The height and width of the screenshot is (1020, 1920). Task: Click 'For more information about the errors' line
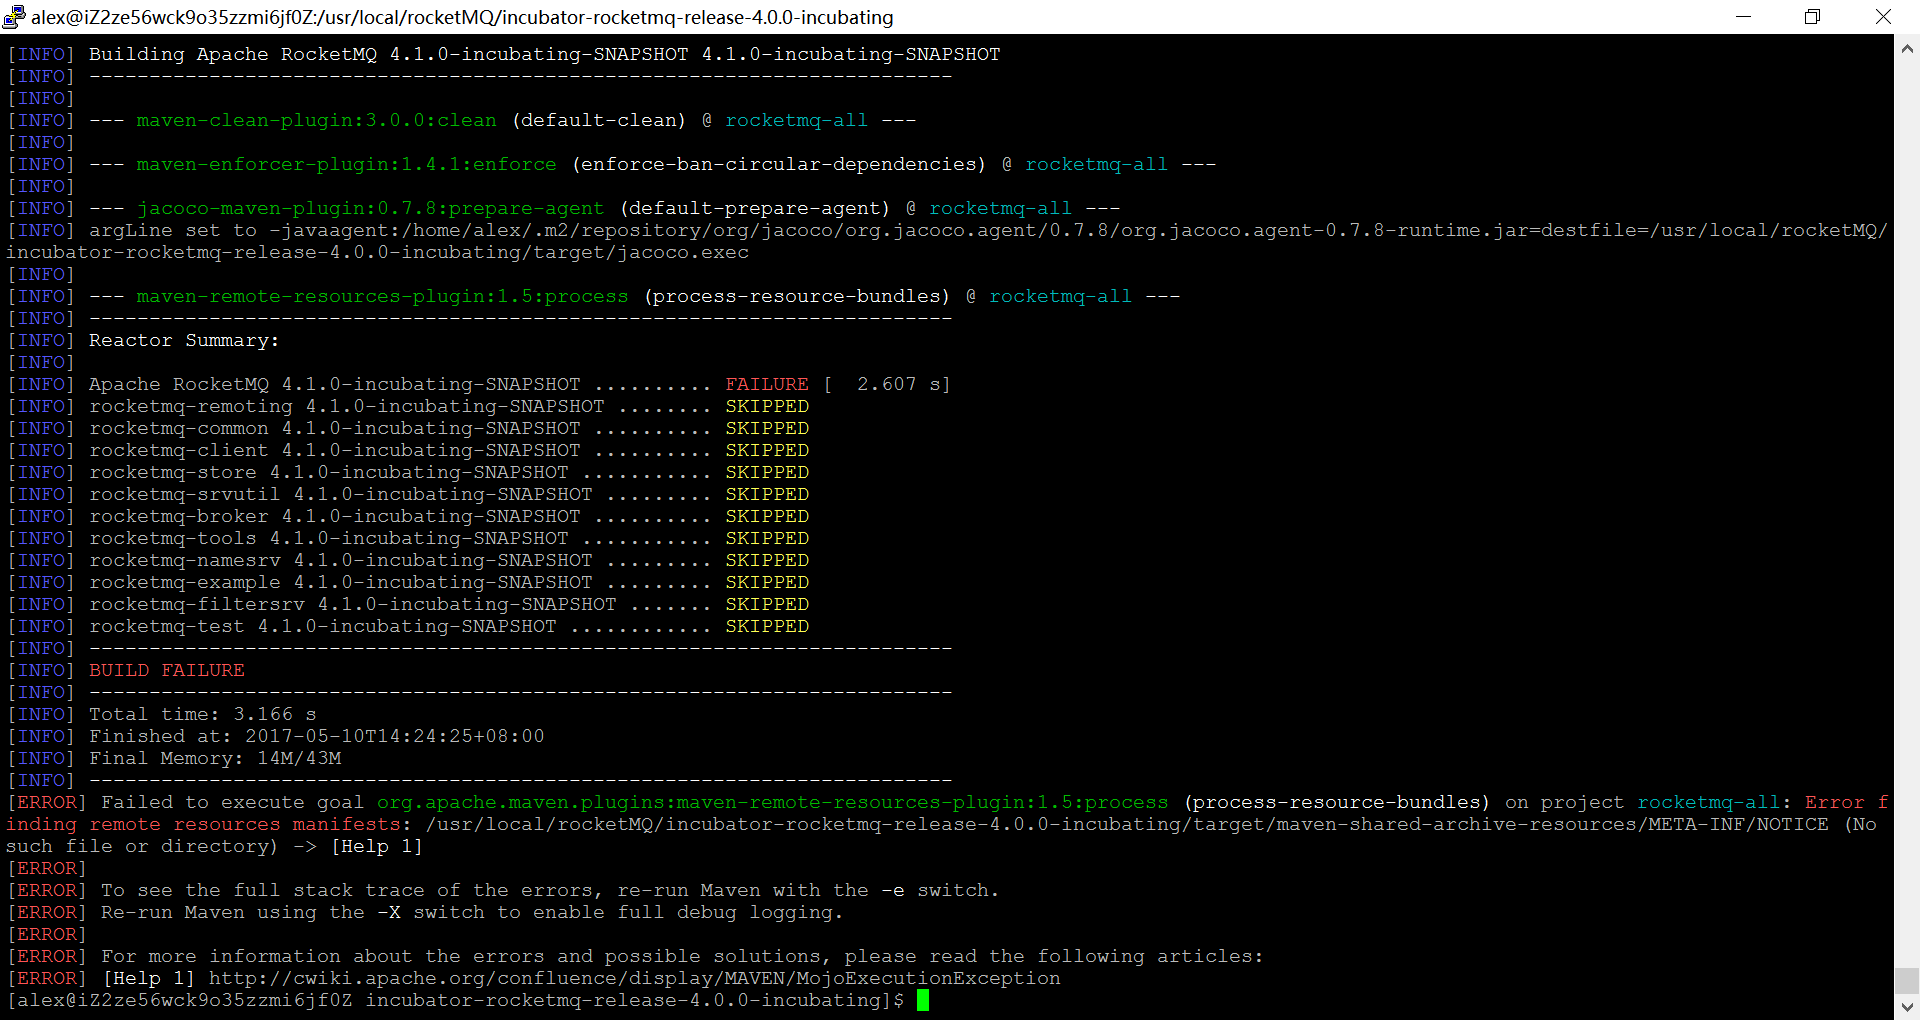[682, 956]
